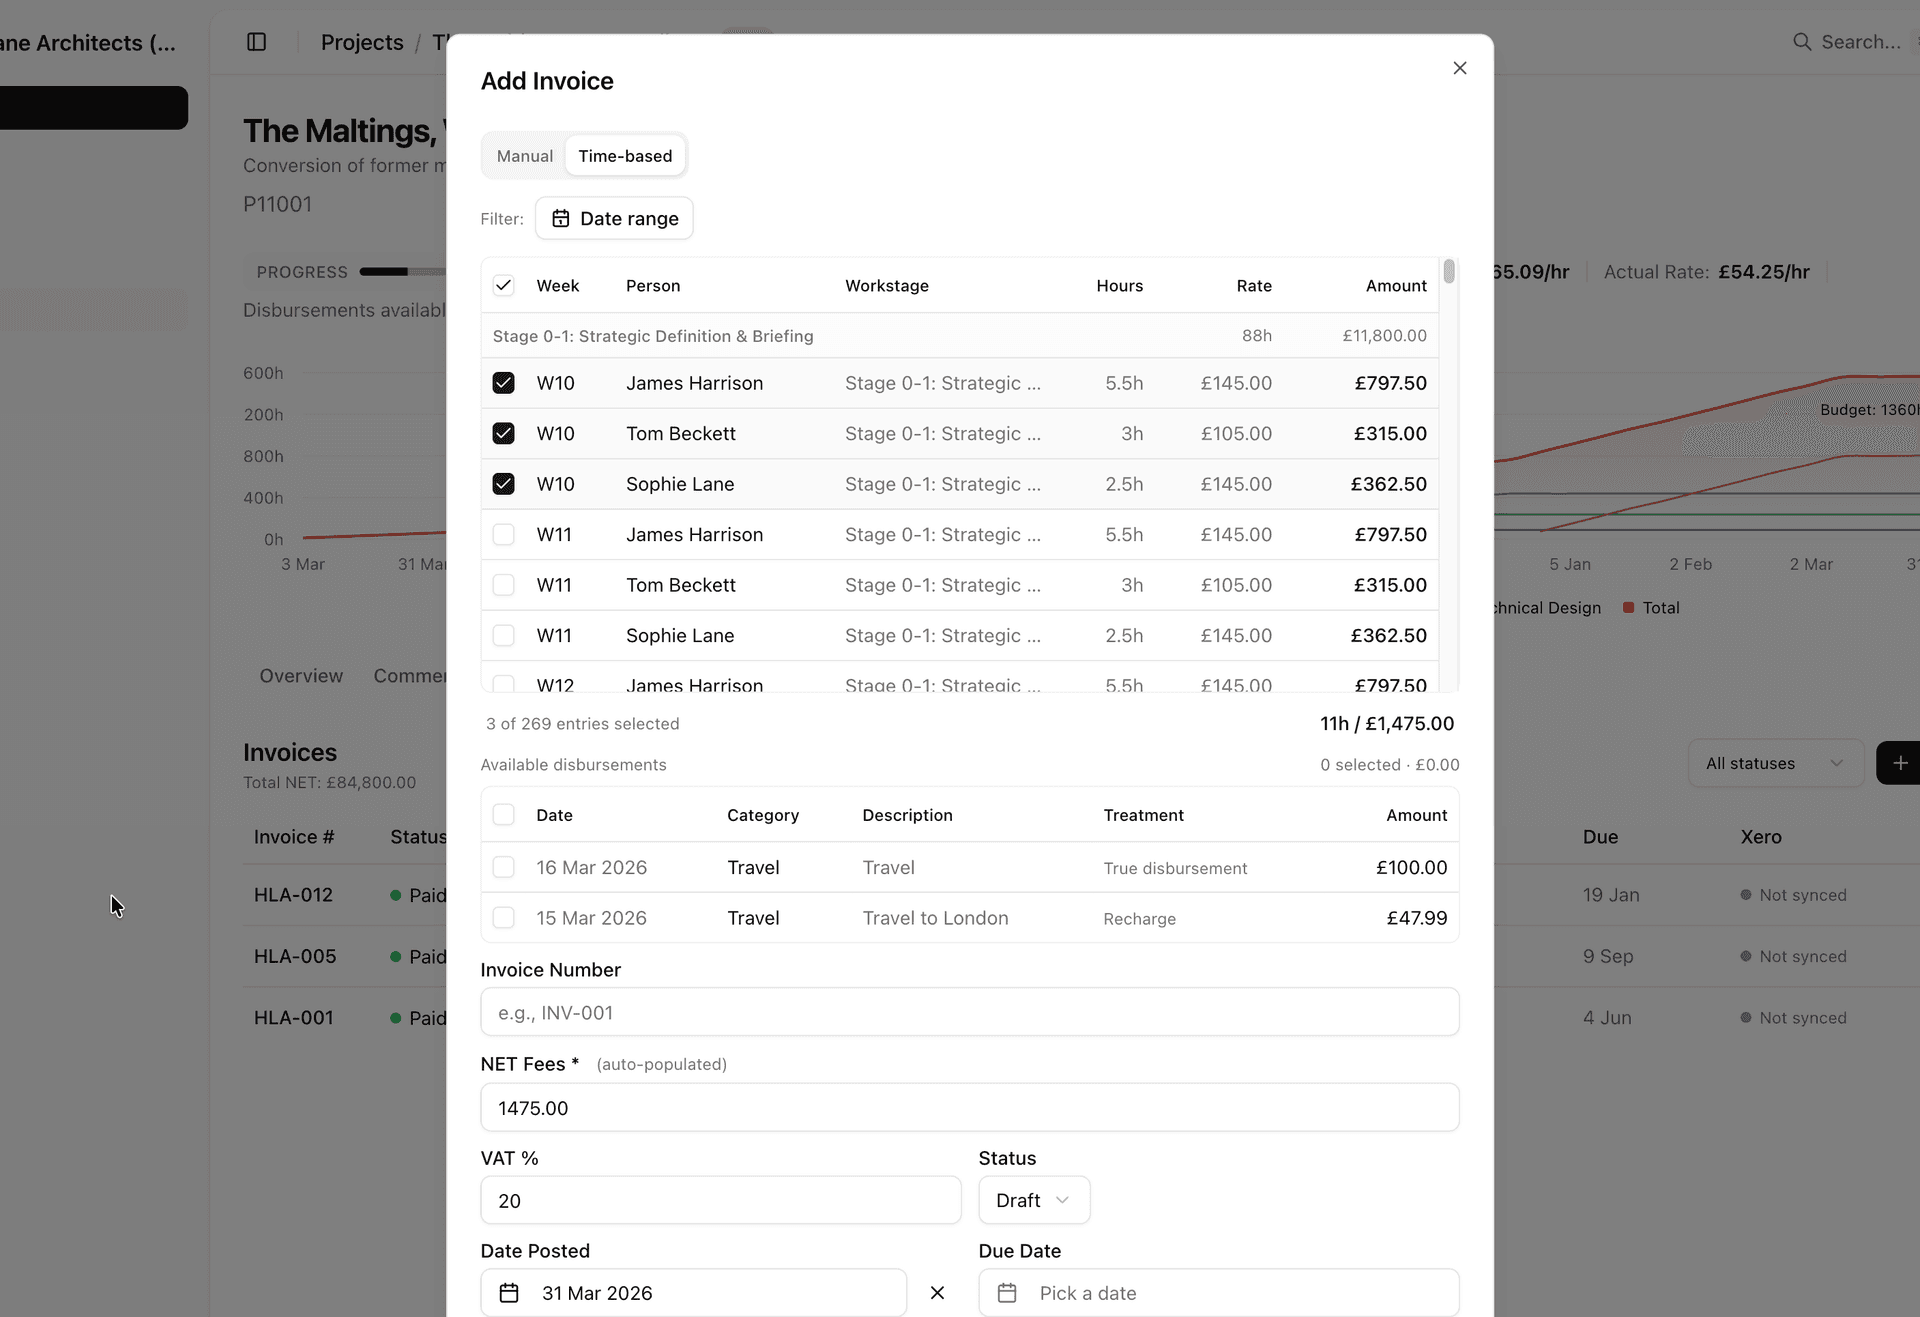
Task: Open the Status dropdown showing Draft
Action: 1033,1200
